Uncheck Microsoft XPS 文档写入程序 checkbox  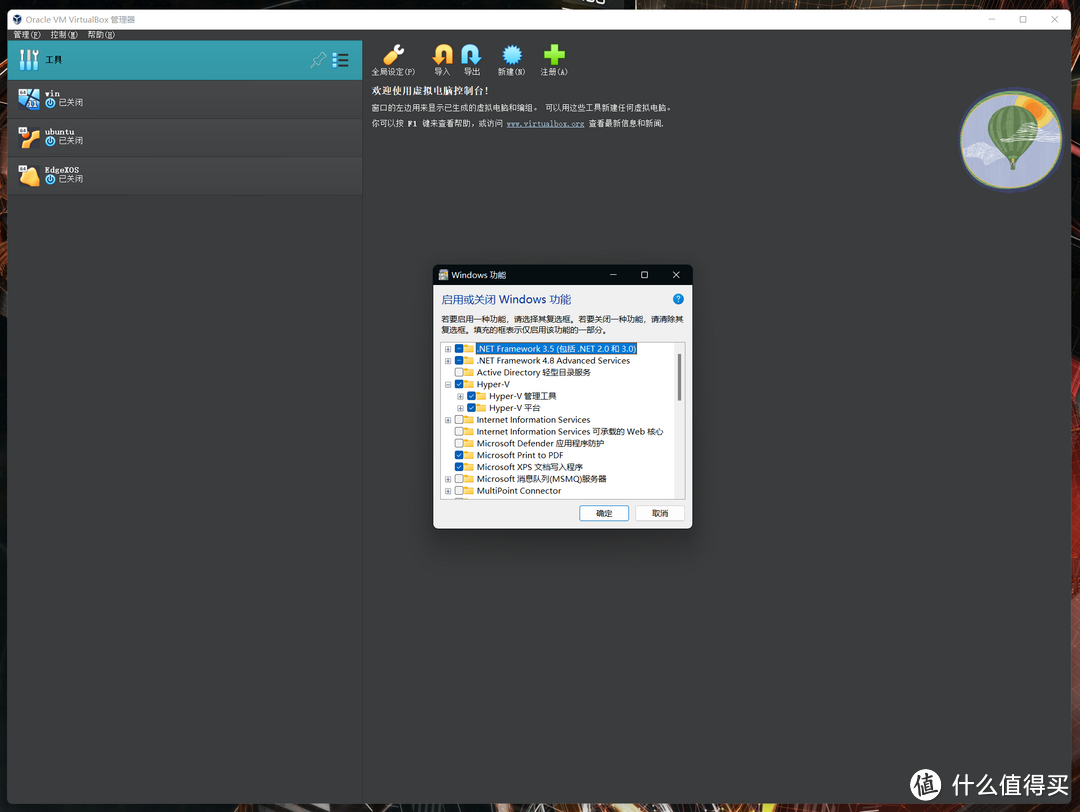click(x=459, y=467)
